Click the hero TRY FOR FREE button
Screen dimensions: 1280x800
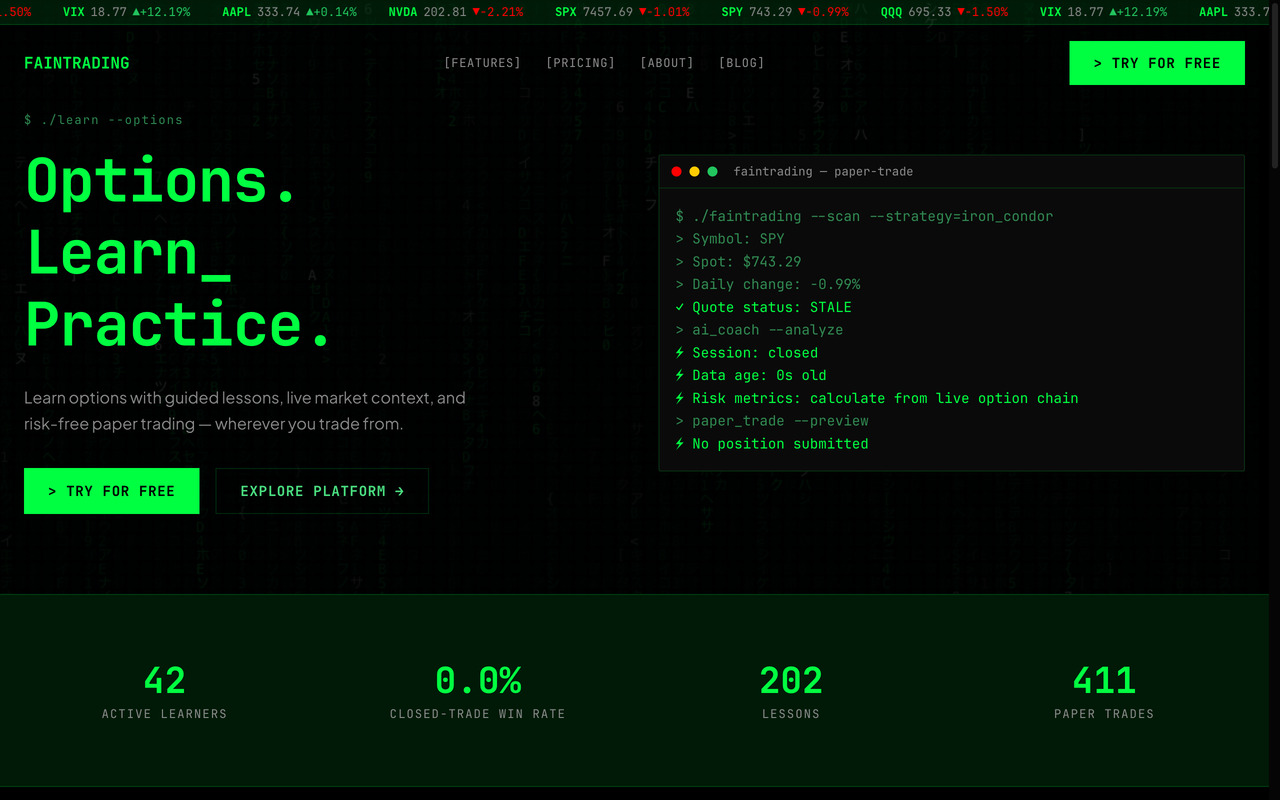112,491
